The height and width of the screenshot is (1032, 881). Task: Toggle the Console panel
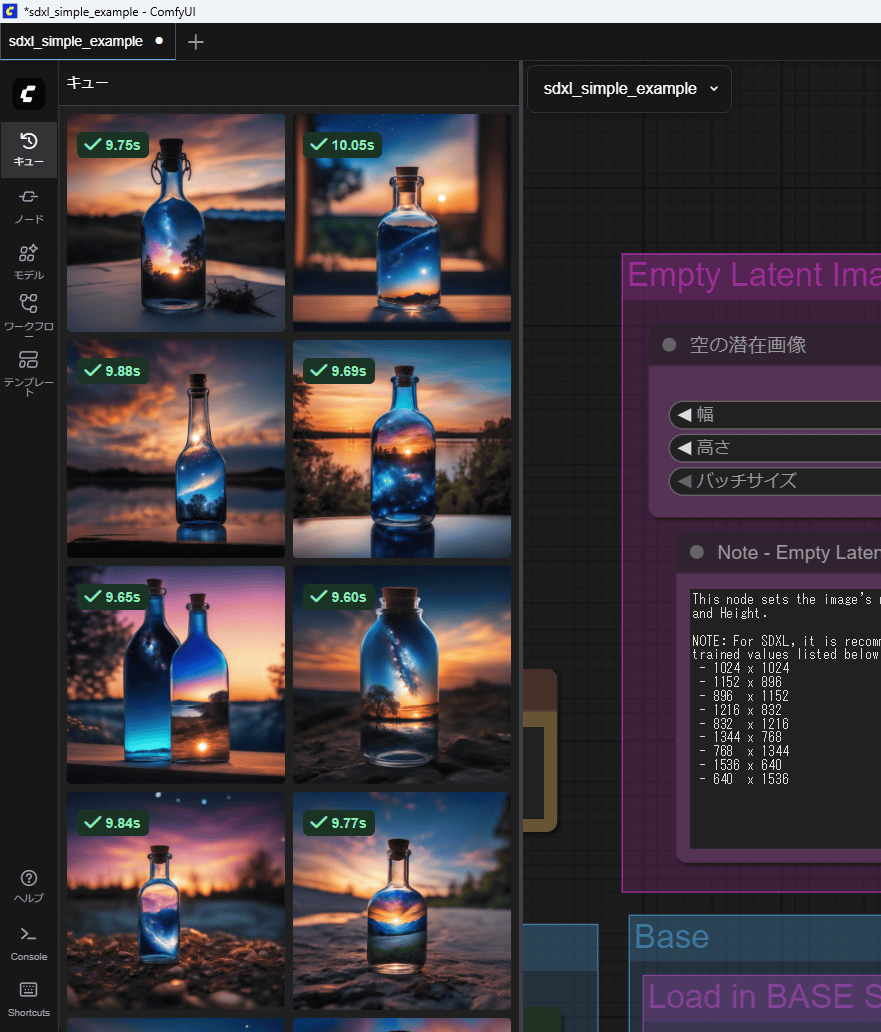[x=28, y=942]
